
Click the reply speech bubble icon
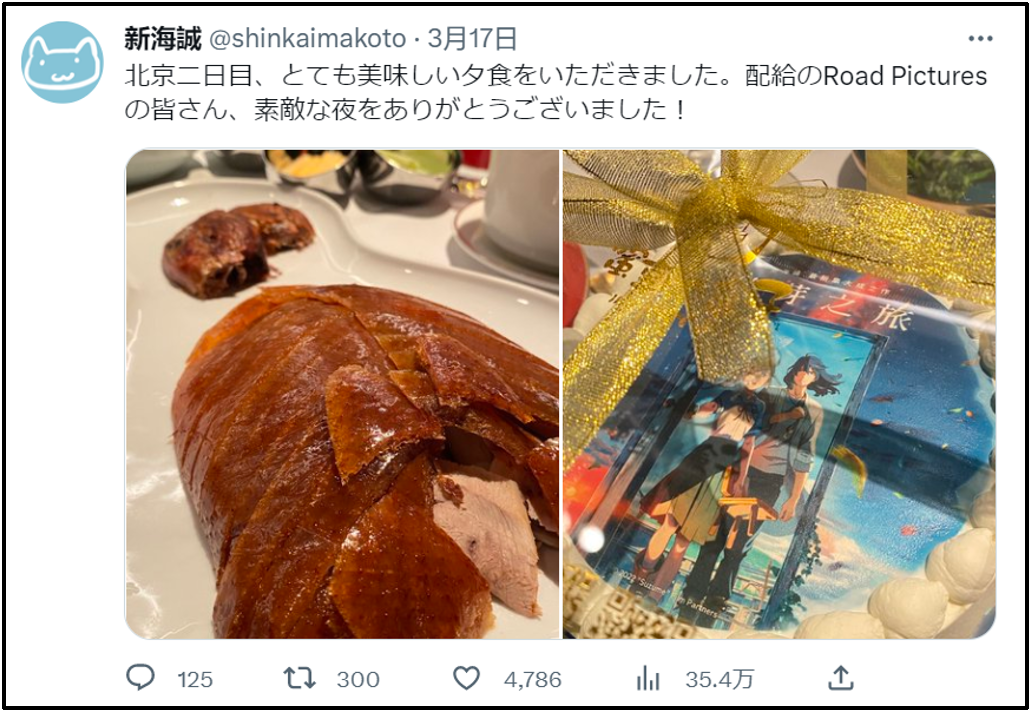(140, 678)
